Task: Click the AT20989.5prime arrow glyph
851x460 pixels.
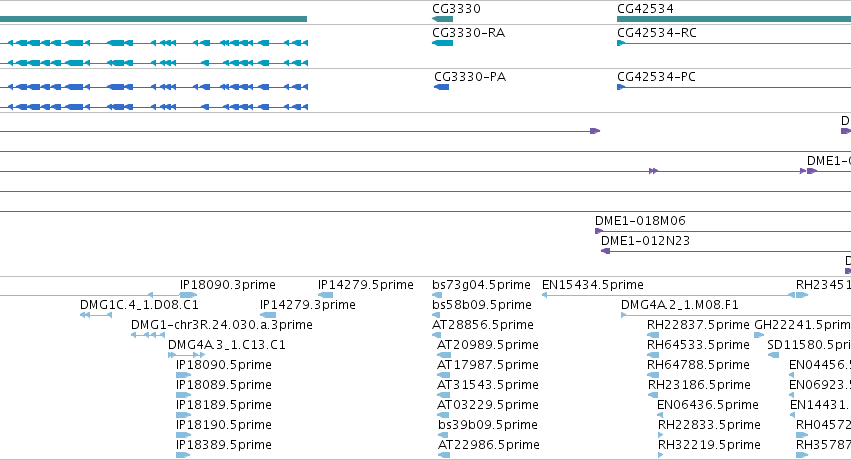Action: [x=444, y=355]
